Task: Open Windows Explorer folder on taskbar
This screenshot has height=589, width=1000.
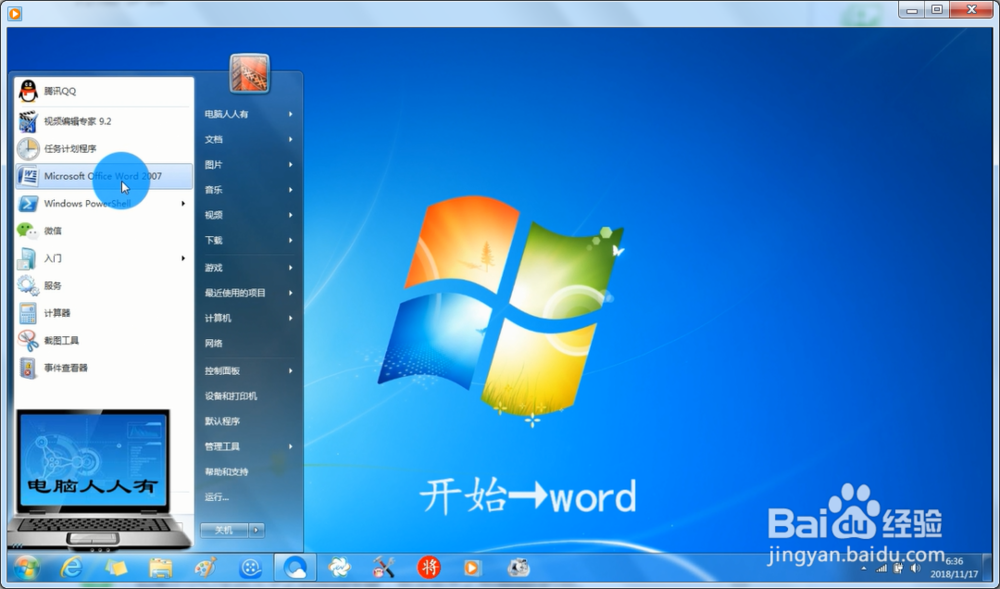Action: (160, 567)
